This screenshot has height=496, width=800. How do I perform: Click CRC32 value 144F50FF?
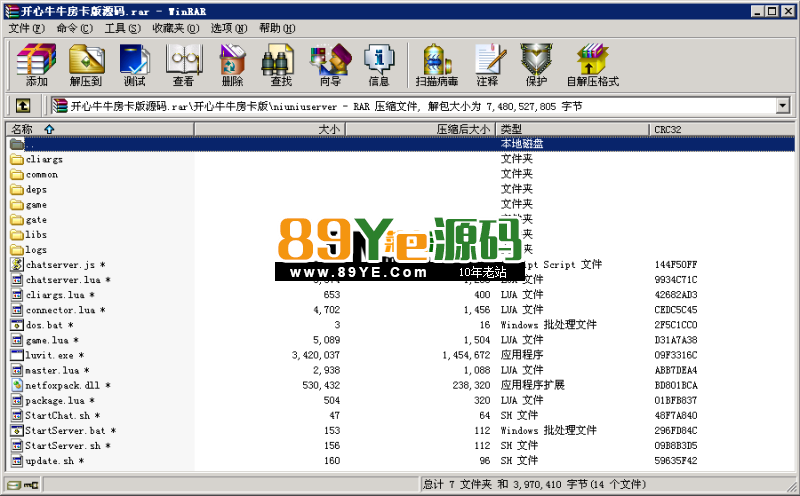pos(676,264)
